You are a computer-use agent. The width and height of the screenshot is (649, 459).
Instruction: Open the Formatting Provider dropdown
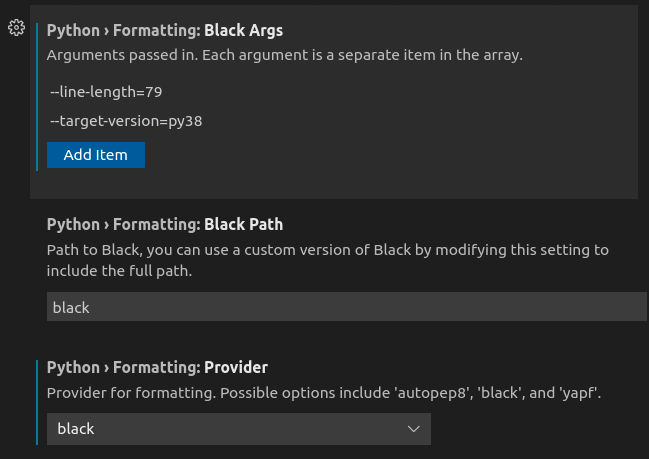(239, 429)
